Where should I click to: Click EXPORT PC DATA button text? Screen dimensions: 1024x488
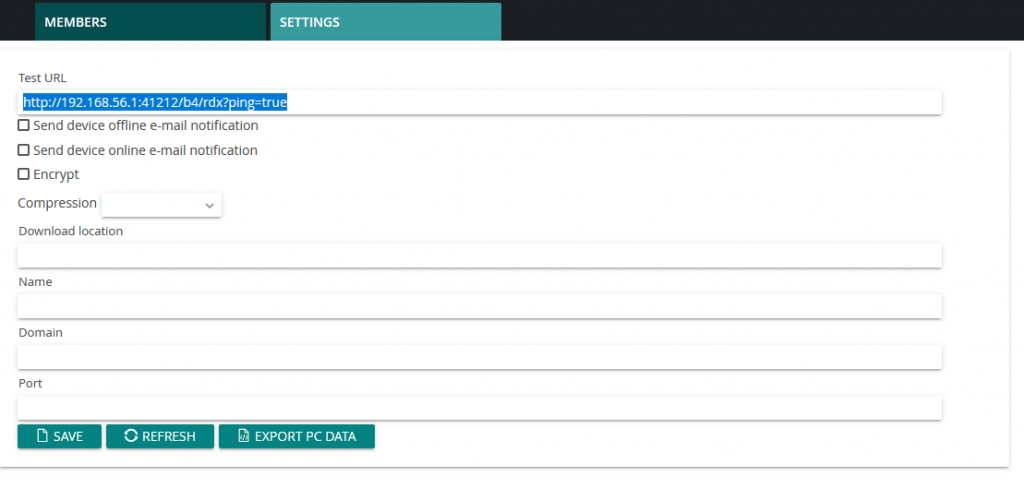(x=306, y=436)
